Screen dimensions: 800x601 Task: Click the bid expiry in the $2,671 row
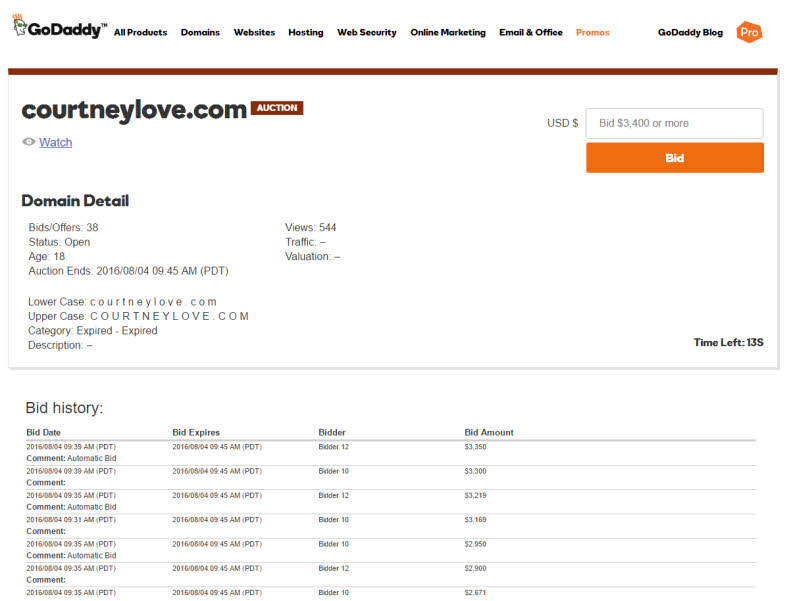[217, 592]
